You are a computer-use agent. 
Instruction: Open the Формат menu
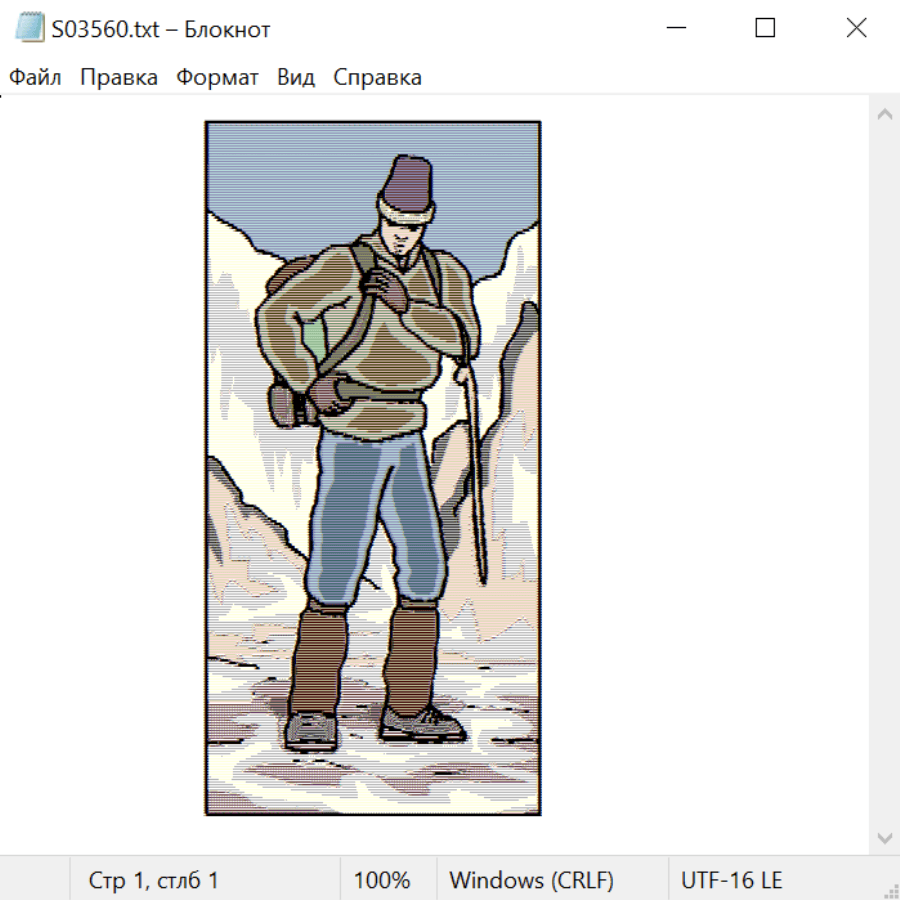[x=217, y=78]
